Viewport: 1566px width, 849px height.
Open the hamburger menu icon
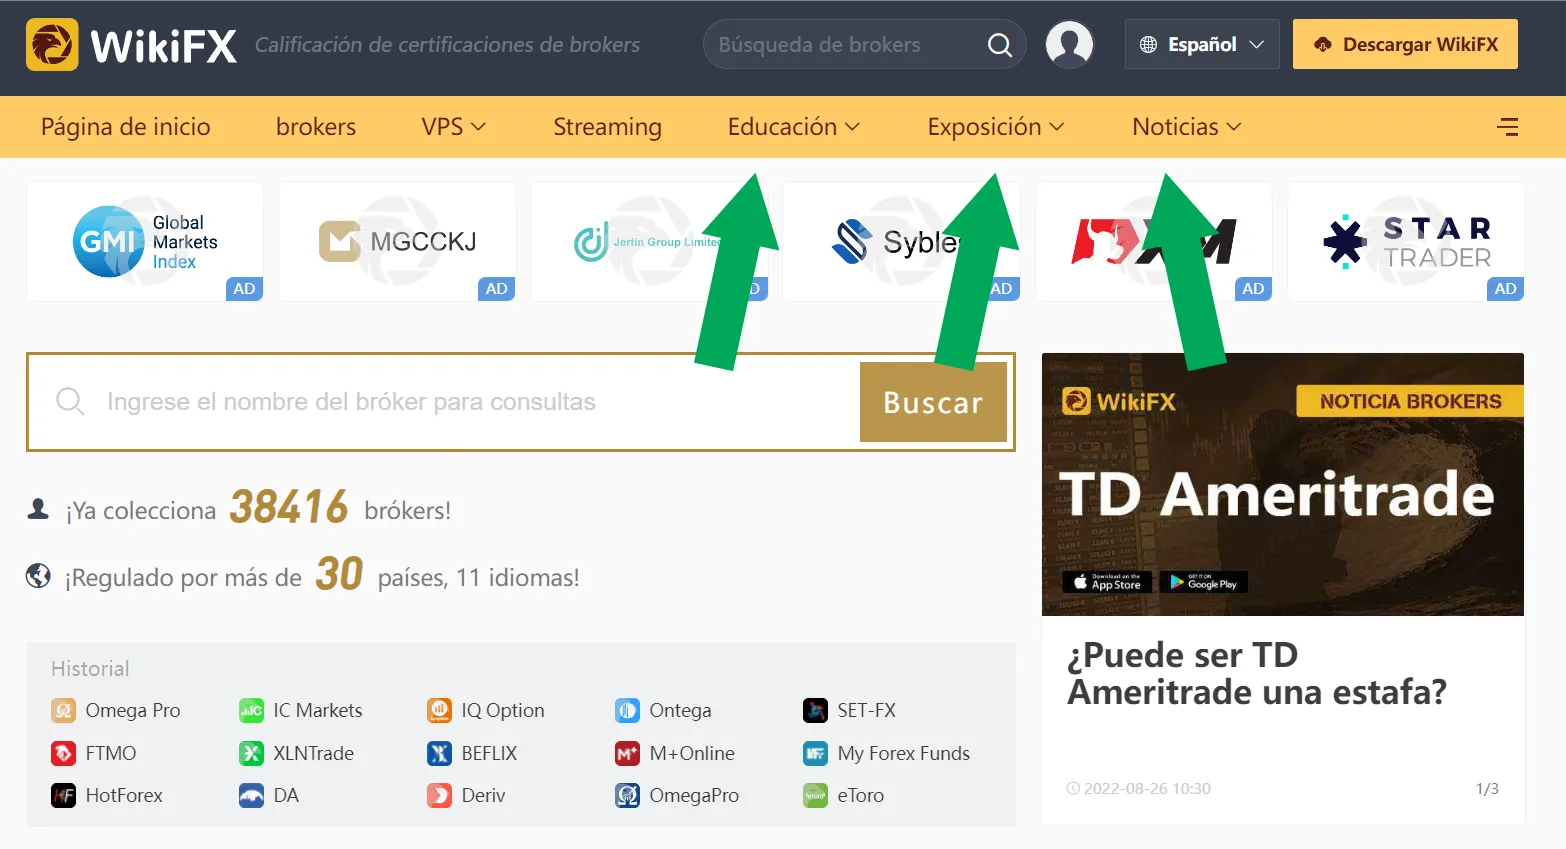click(1507, 127)
